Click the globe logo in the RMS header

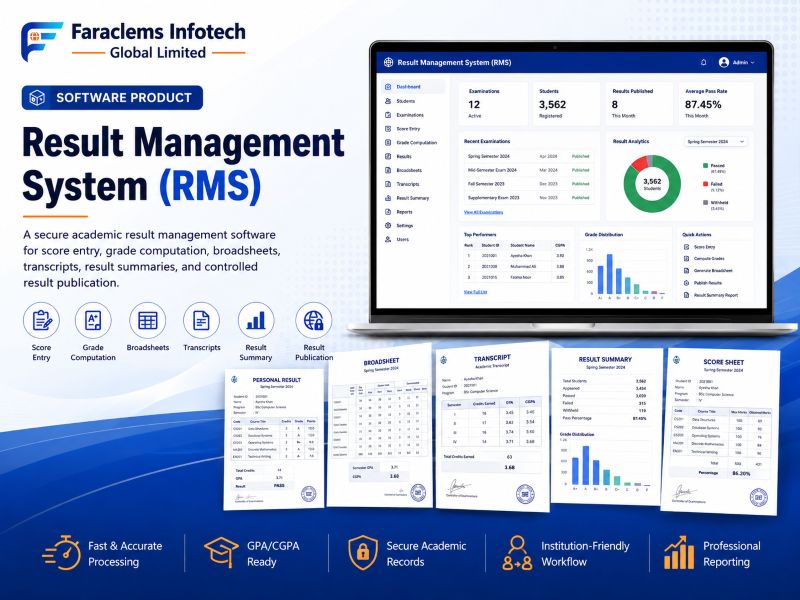[x=388, y=62]
